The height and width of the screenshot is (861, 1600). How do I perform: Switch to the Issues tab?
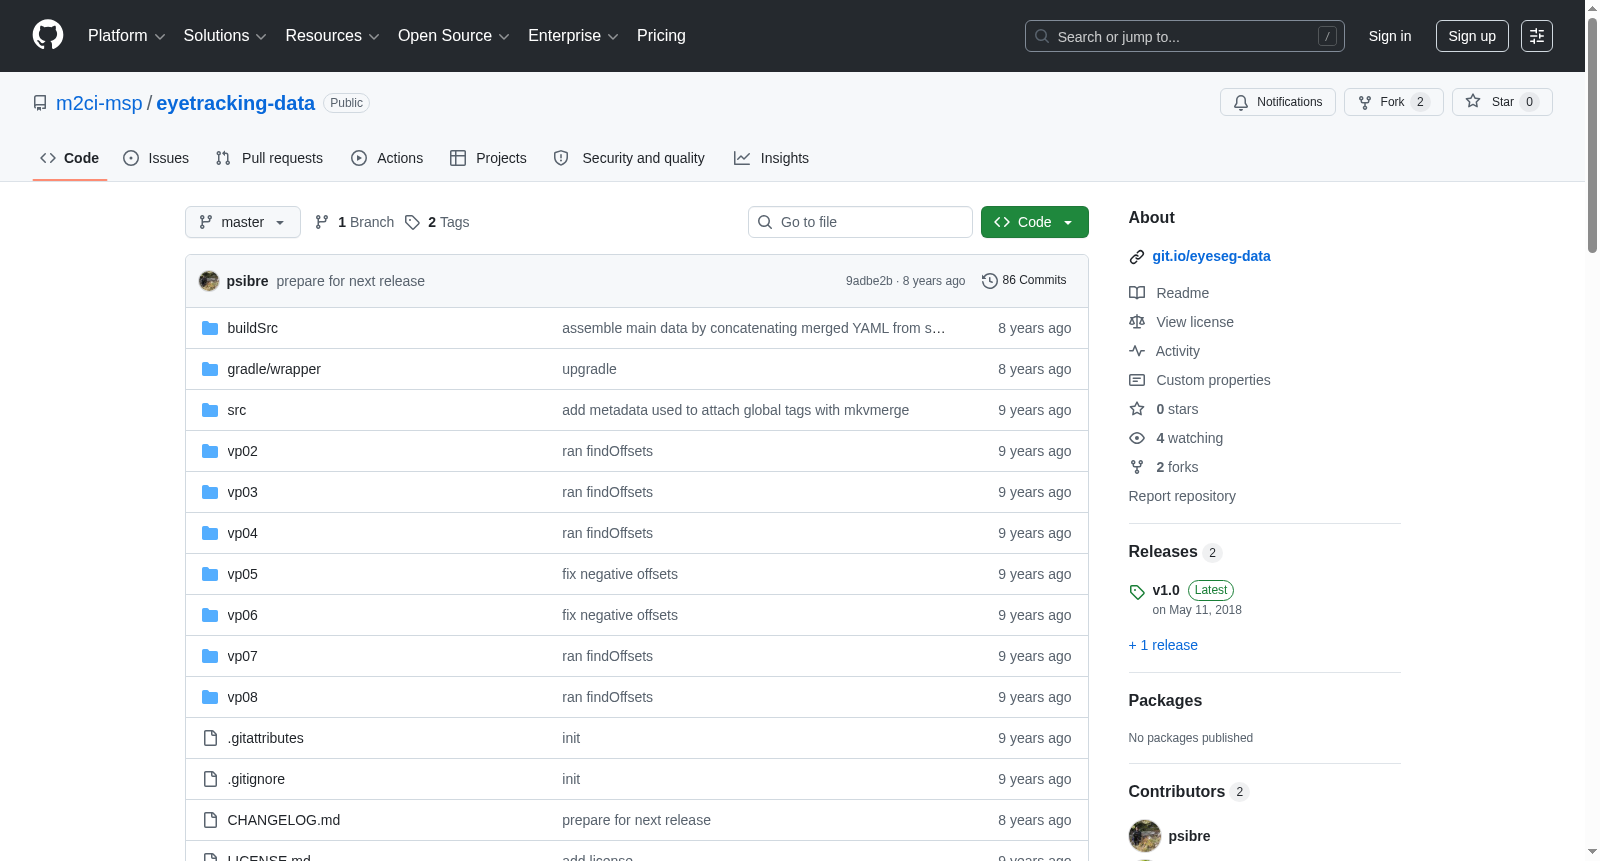click(156, 158)
